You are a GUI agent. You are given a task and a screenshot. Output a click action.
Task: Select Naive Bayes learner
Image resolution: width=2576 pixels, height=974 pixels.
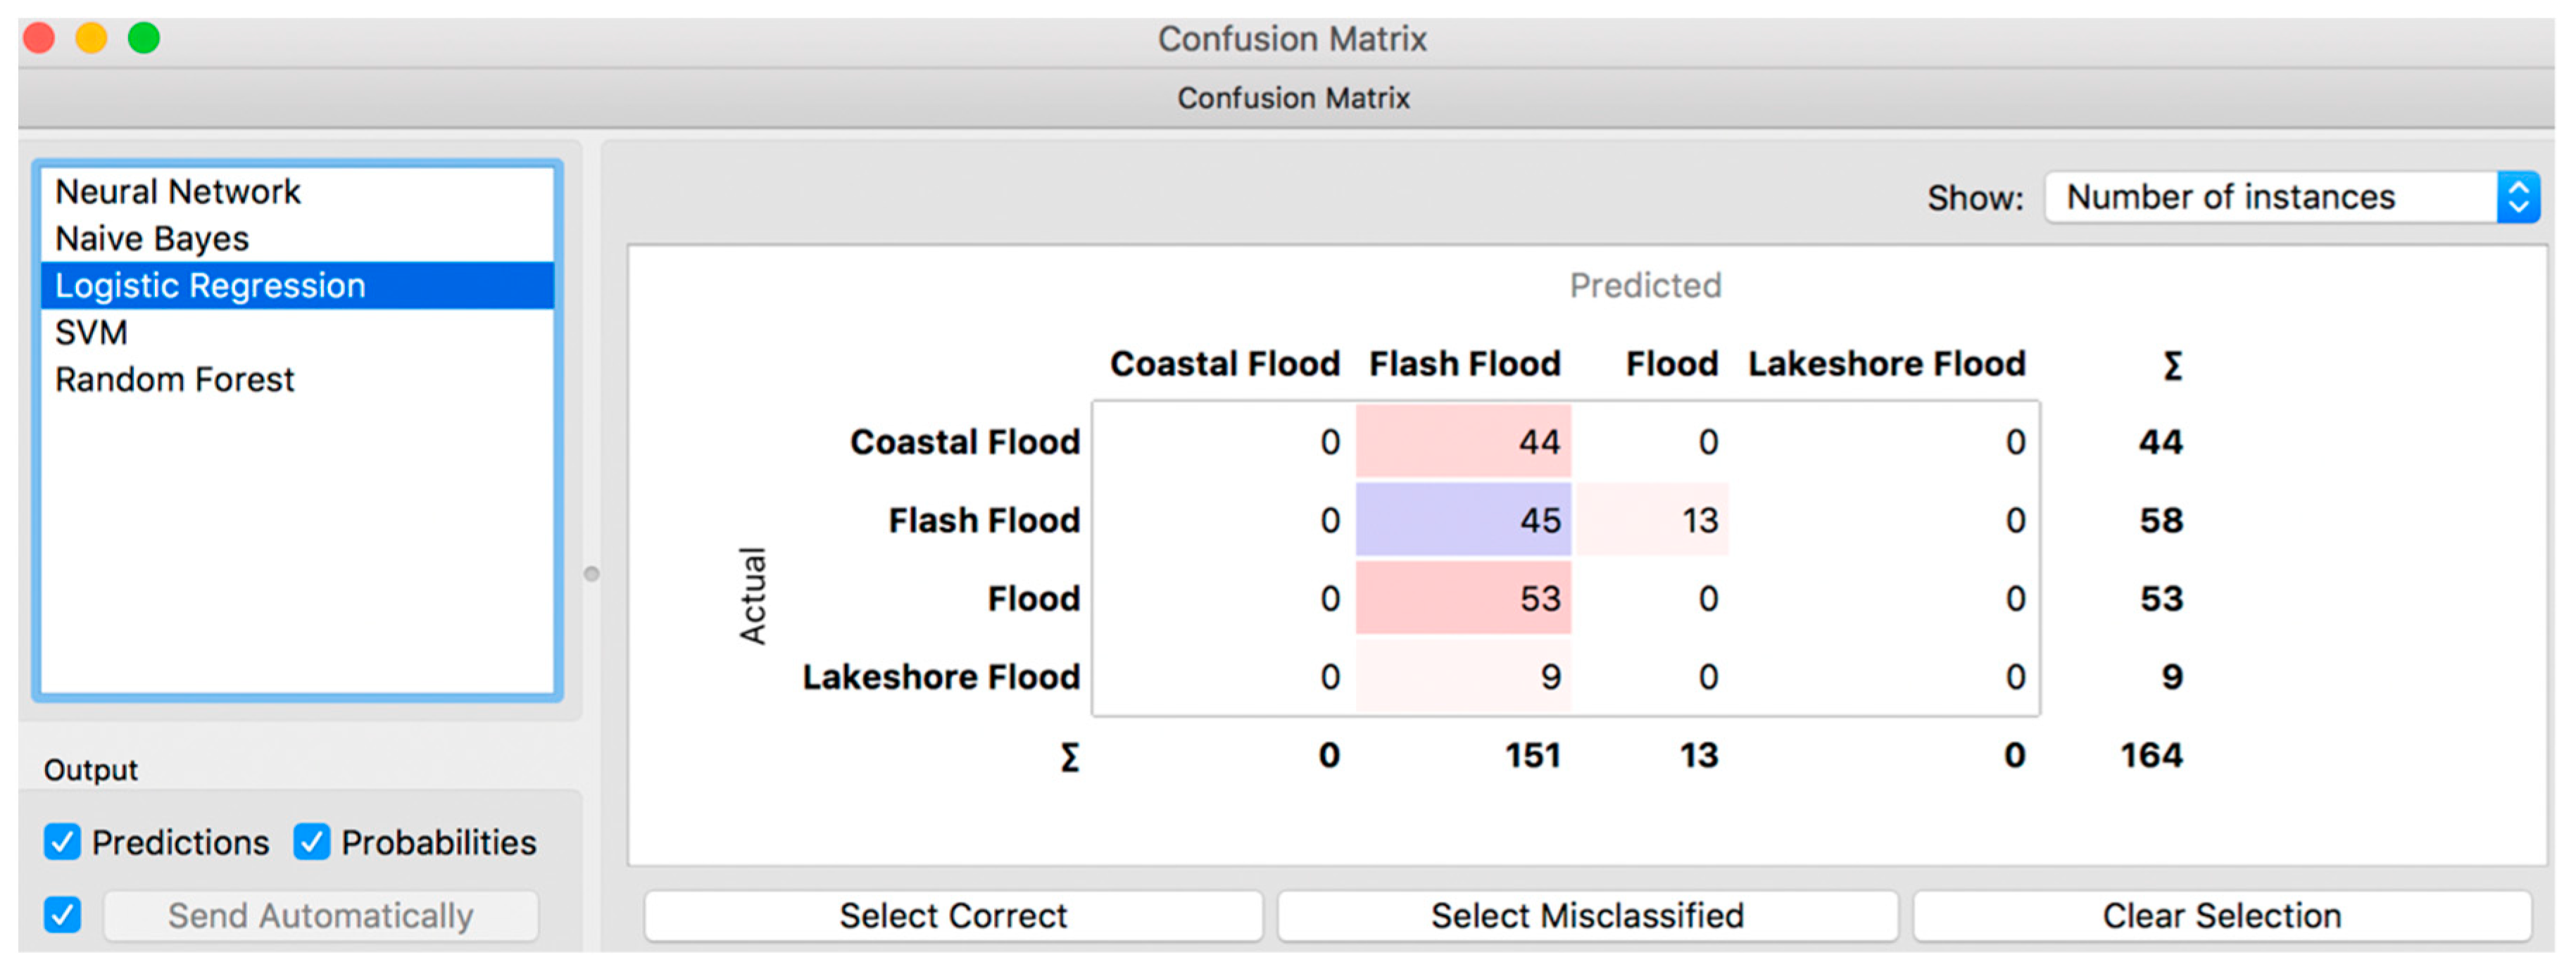(x=152, y=238)
